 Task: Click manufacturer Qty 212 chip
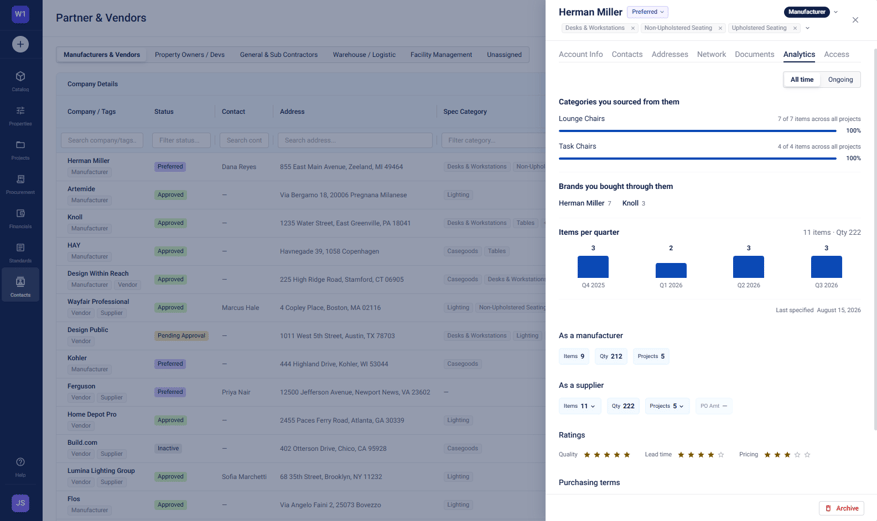(611, 356)
